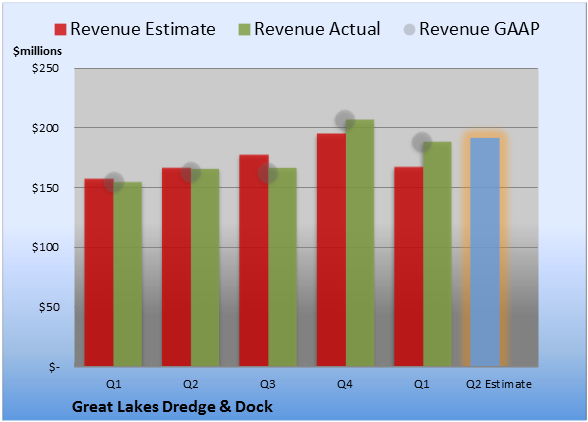This screenshot has height=422, width=588.
Task: Click the first Q1 green actual bar
Action: pyautogui.click(x=128, y=274)
